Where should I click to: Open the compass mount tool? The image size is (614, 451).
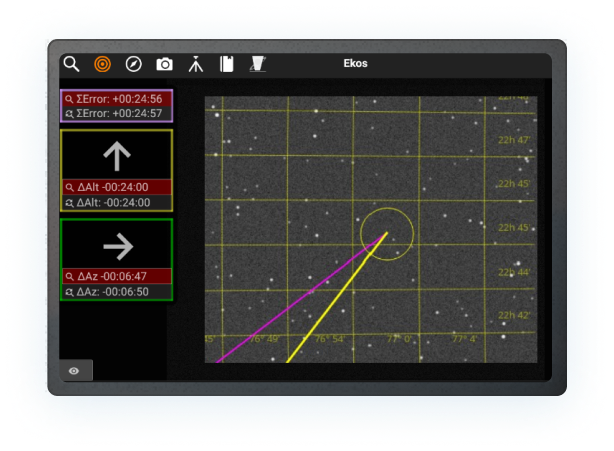(134, 64)
